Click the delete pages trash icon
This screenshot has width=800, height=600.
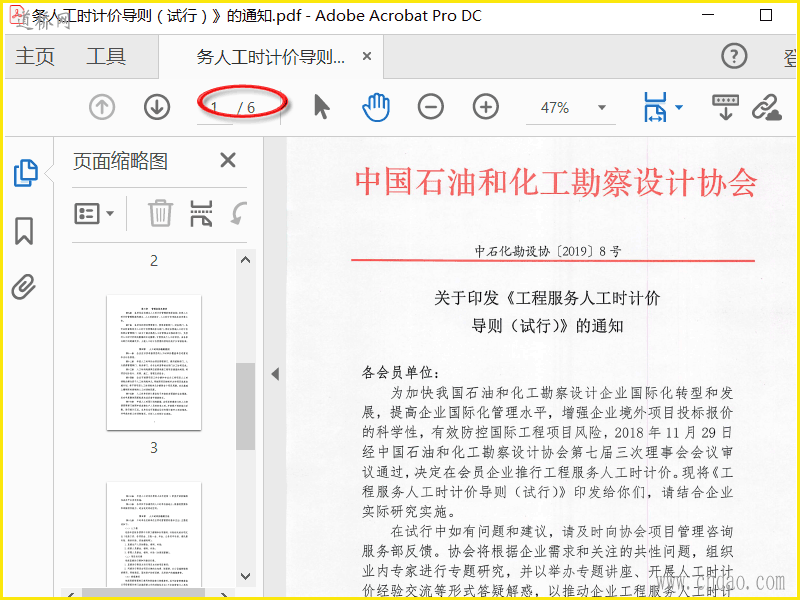tap(160, 213)
